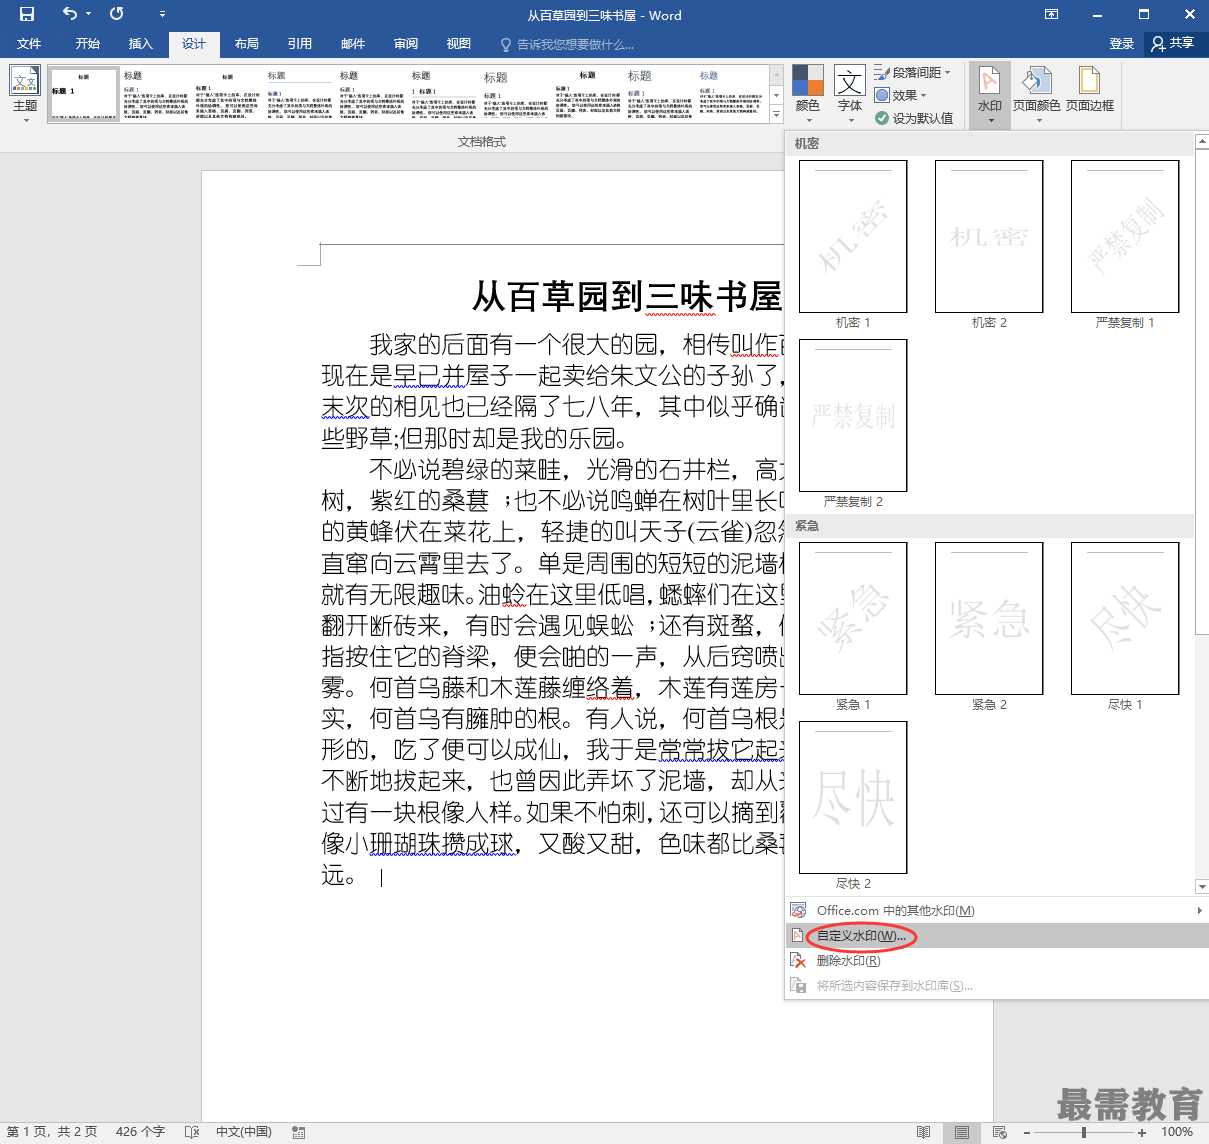Choose Remove Watermark (删除水印)

[997, 961]
